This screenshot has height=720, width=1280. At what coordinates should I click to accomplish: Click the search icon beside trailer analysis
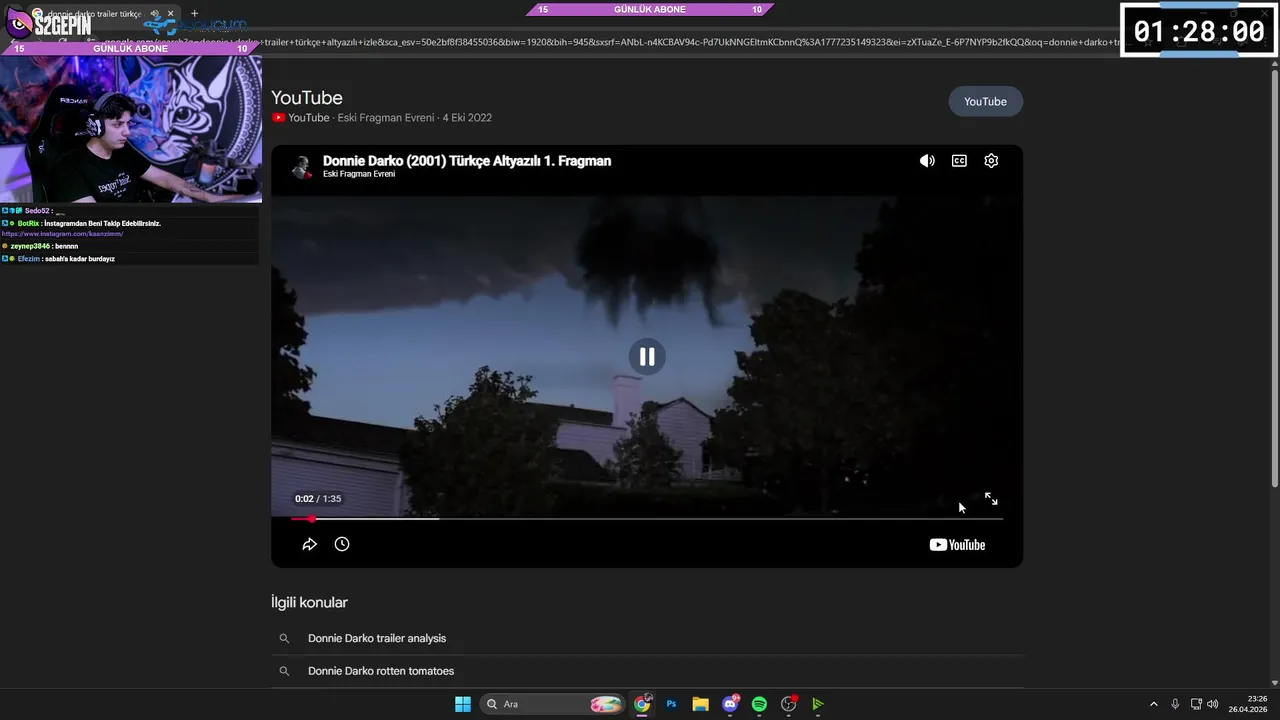pyautogui.click(x=284, y=638)
